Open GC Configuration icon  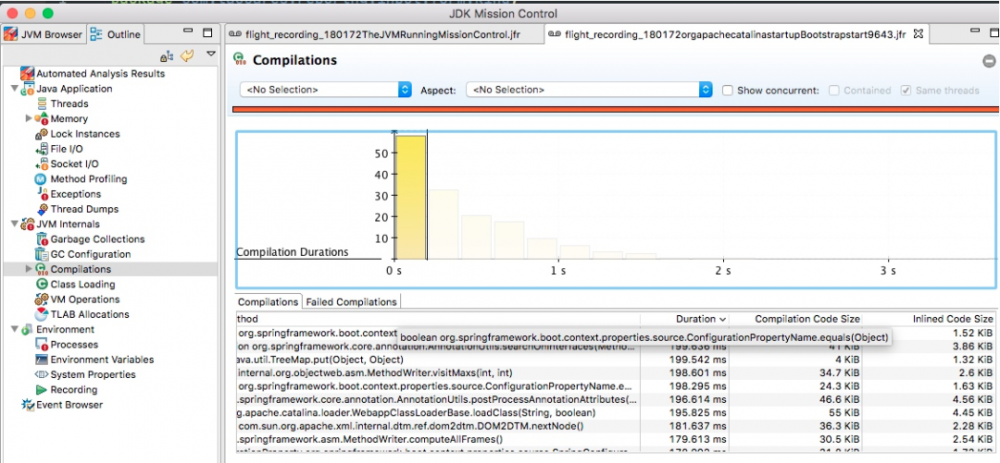(42, 254)
